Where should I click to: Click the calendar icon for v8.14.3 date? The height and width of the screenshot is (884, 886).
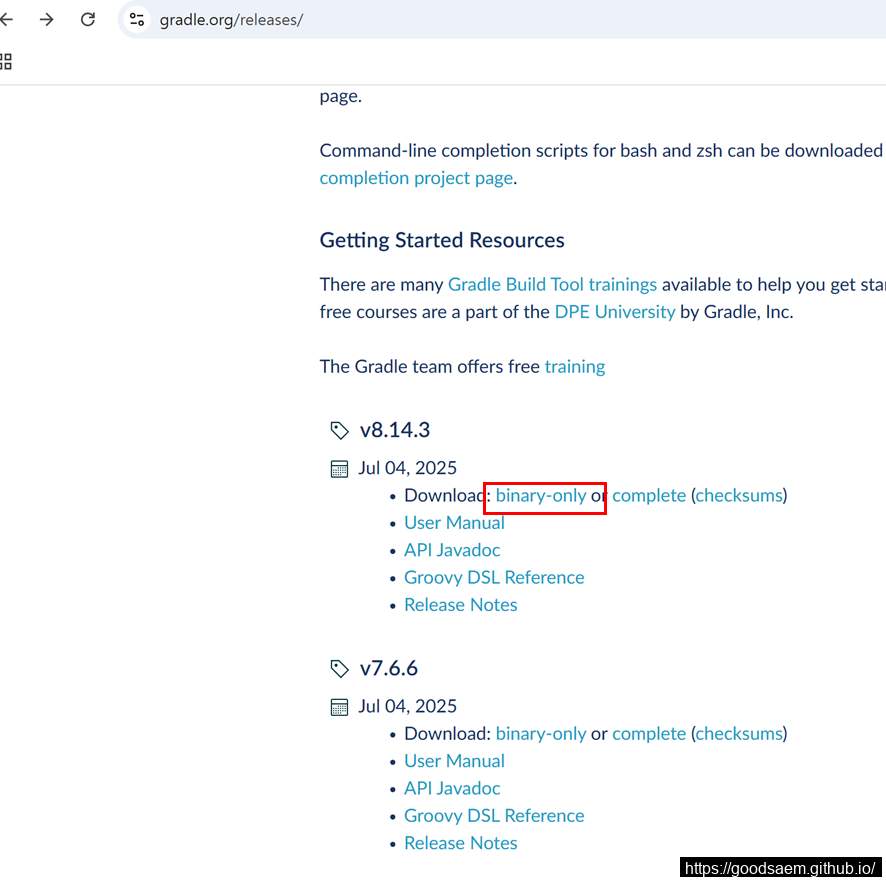click(339, 469)
